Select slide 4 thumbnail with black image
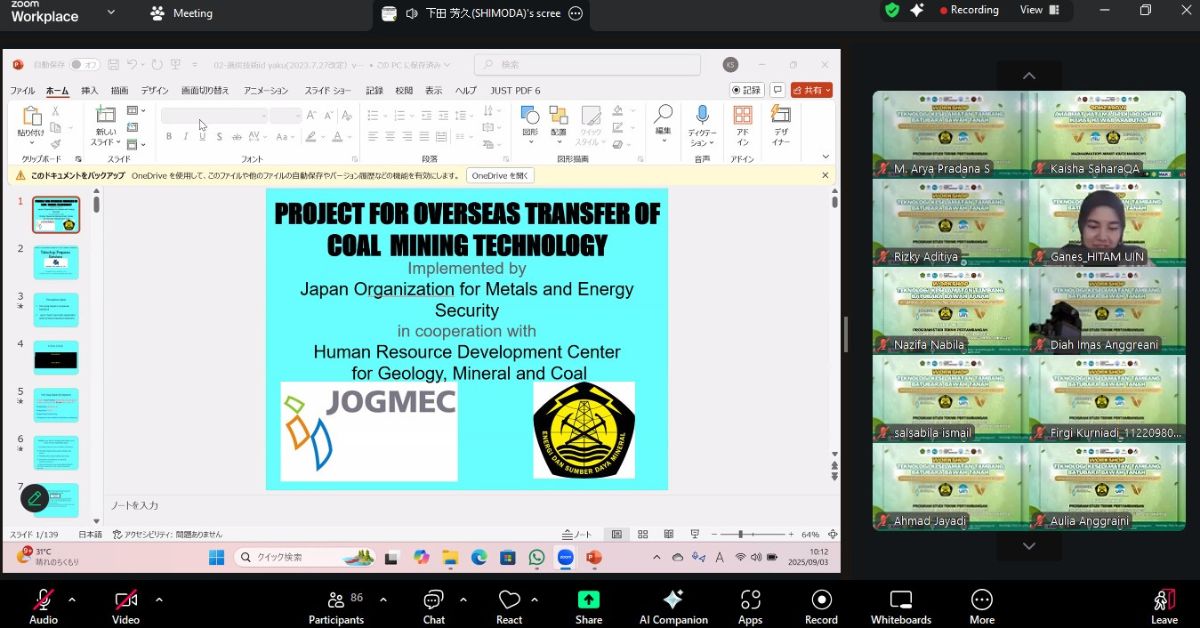 coord(56,357)
